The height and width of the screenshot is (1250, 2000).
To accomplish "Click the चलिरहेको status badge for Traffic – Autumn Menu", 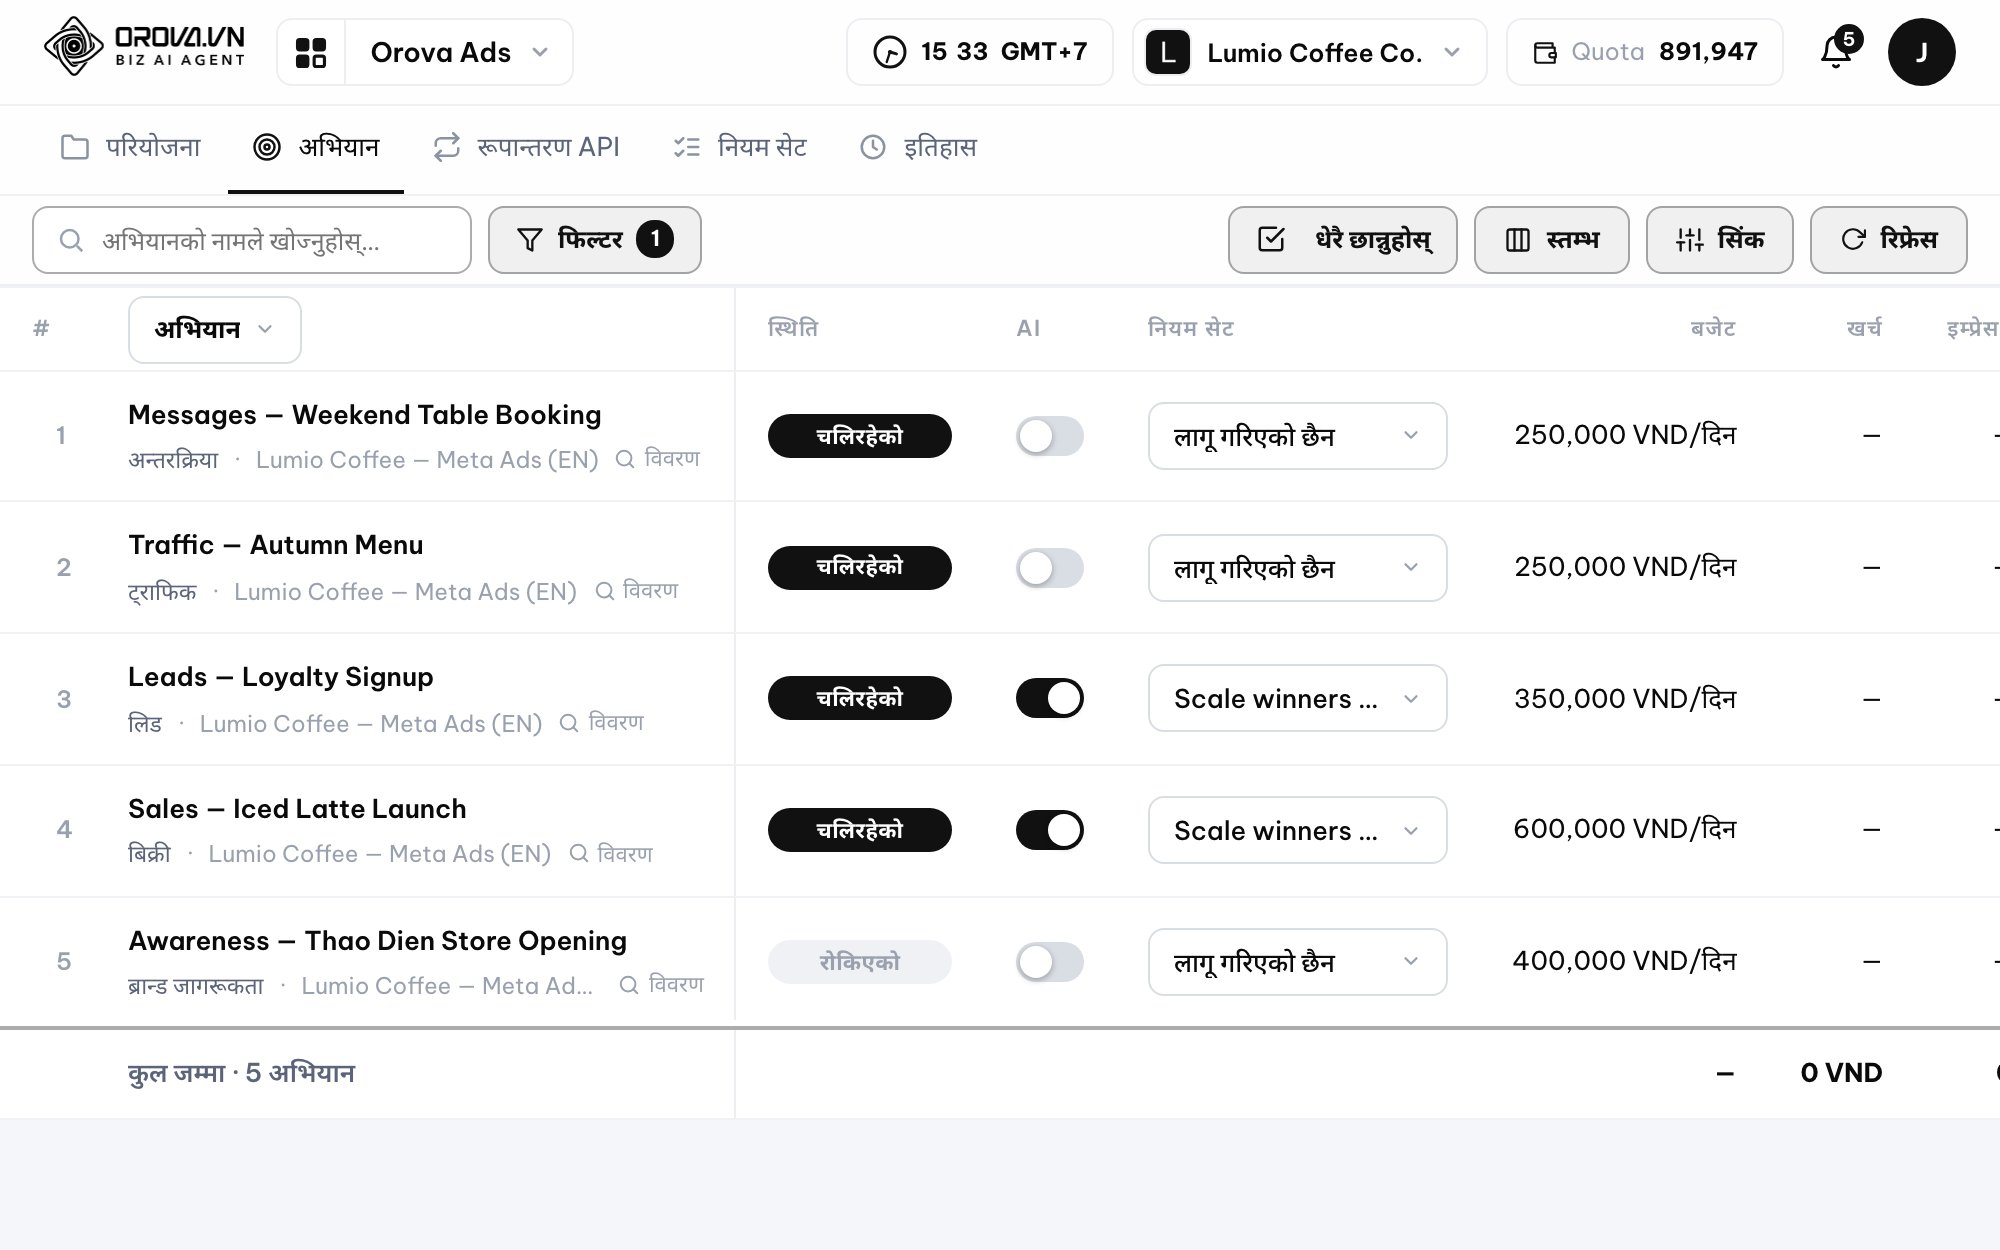I will 859,568.
